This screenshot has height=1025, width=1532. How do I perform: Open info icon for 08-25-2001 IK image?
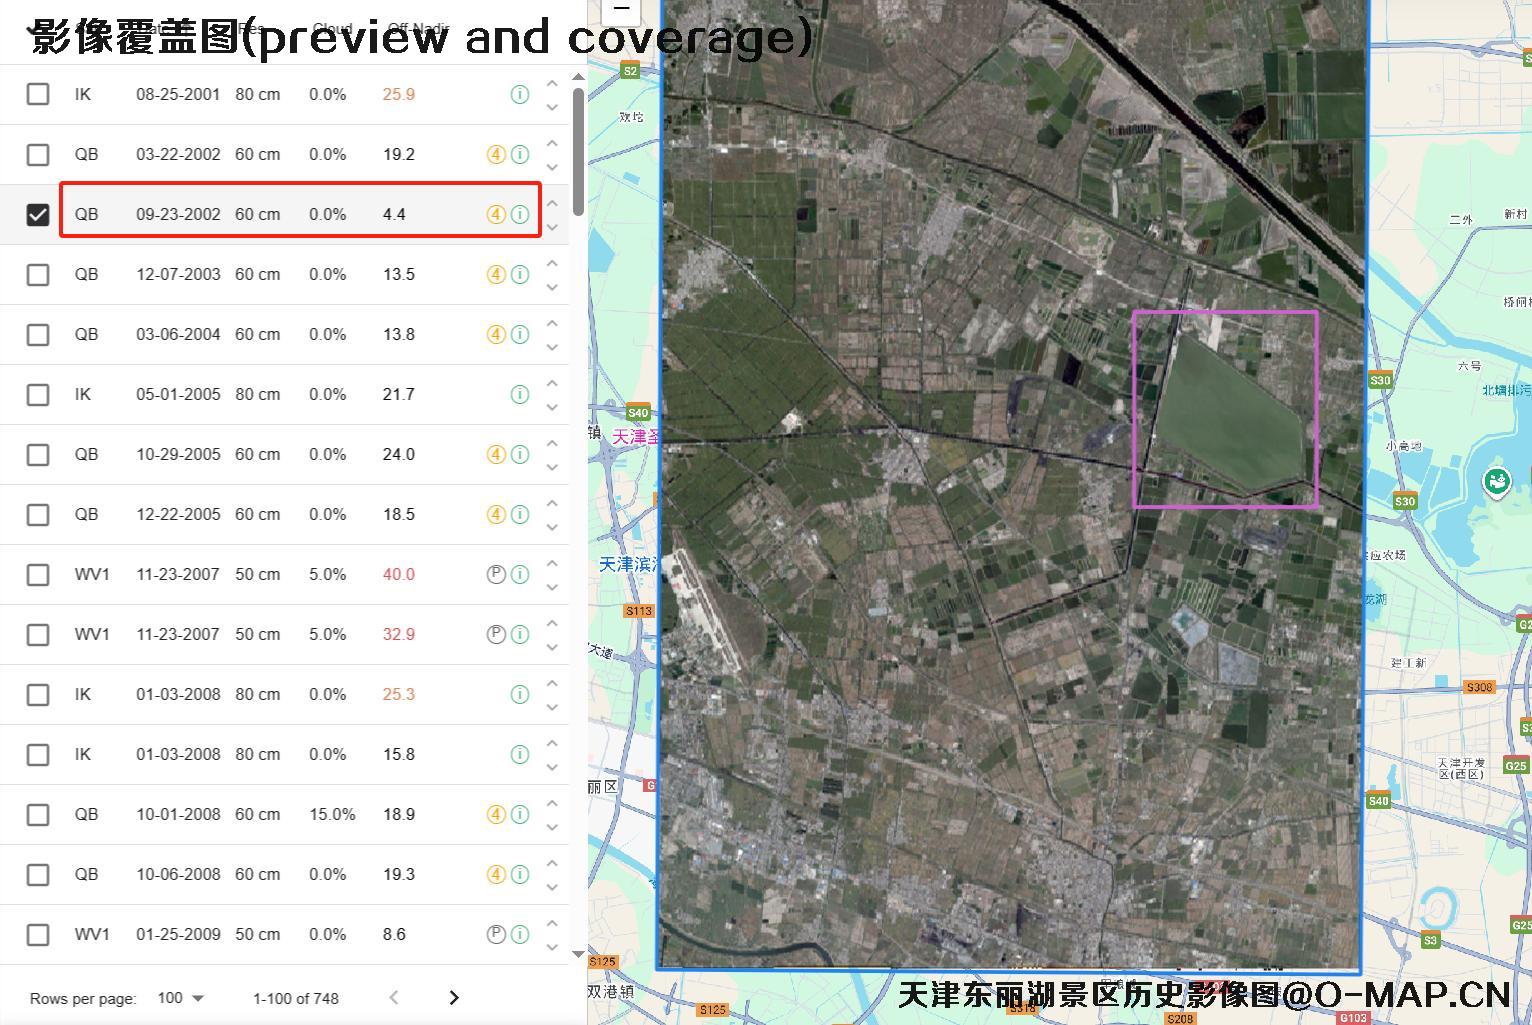point(520,94)
